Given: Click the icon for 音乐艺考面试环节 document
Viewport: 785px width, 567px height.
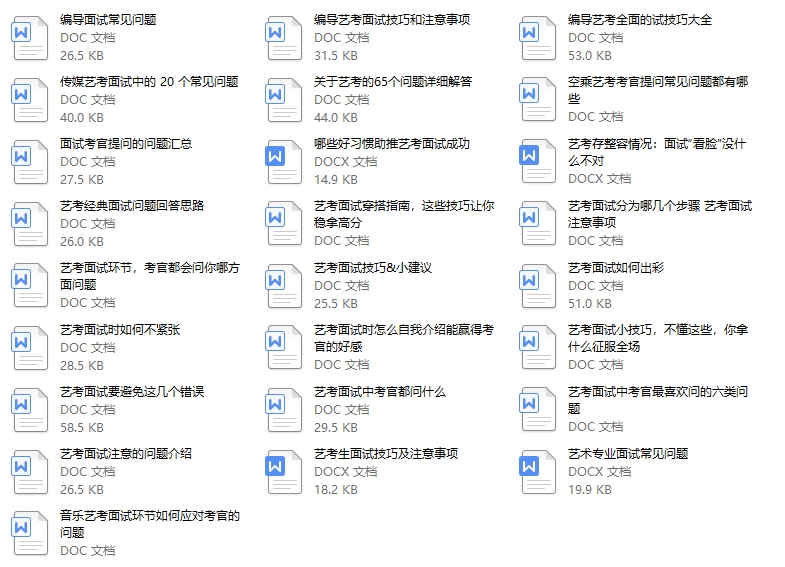Looking at the screenshot, I should pos(29,534).
